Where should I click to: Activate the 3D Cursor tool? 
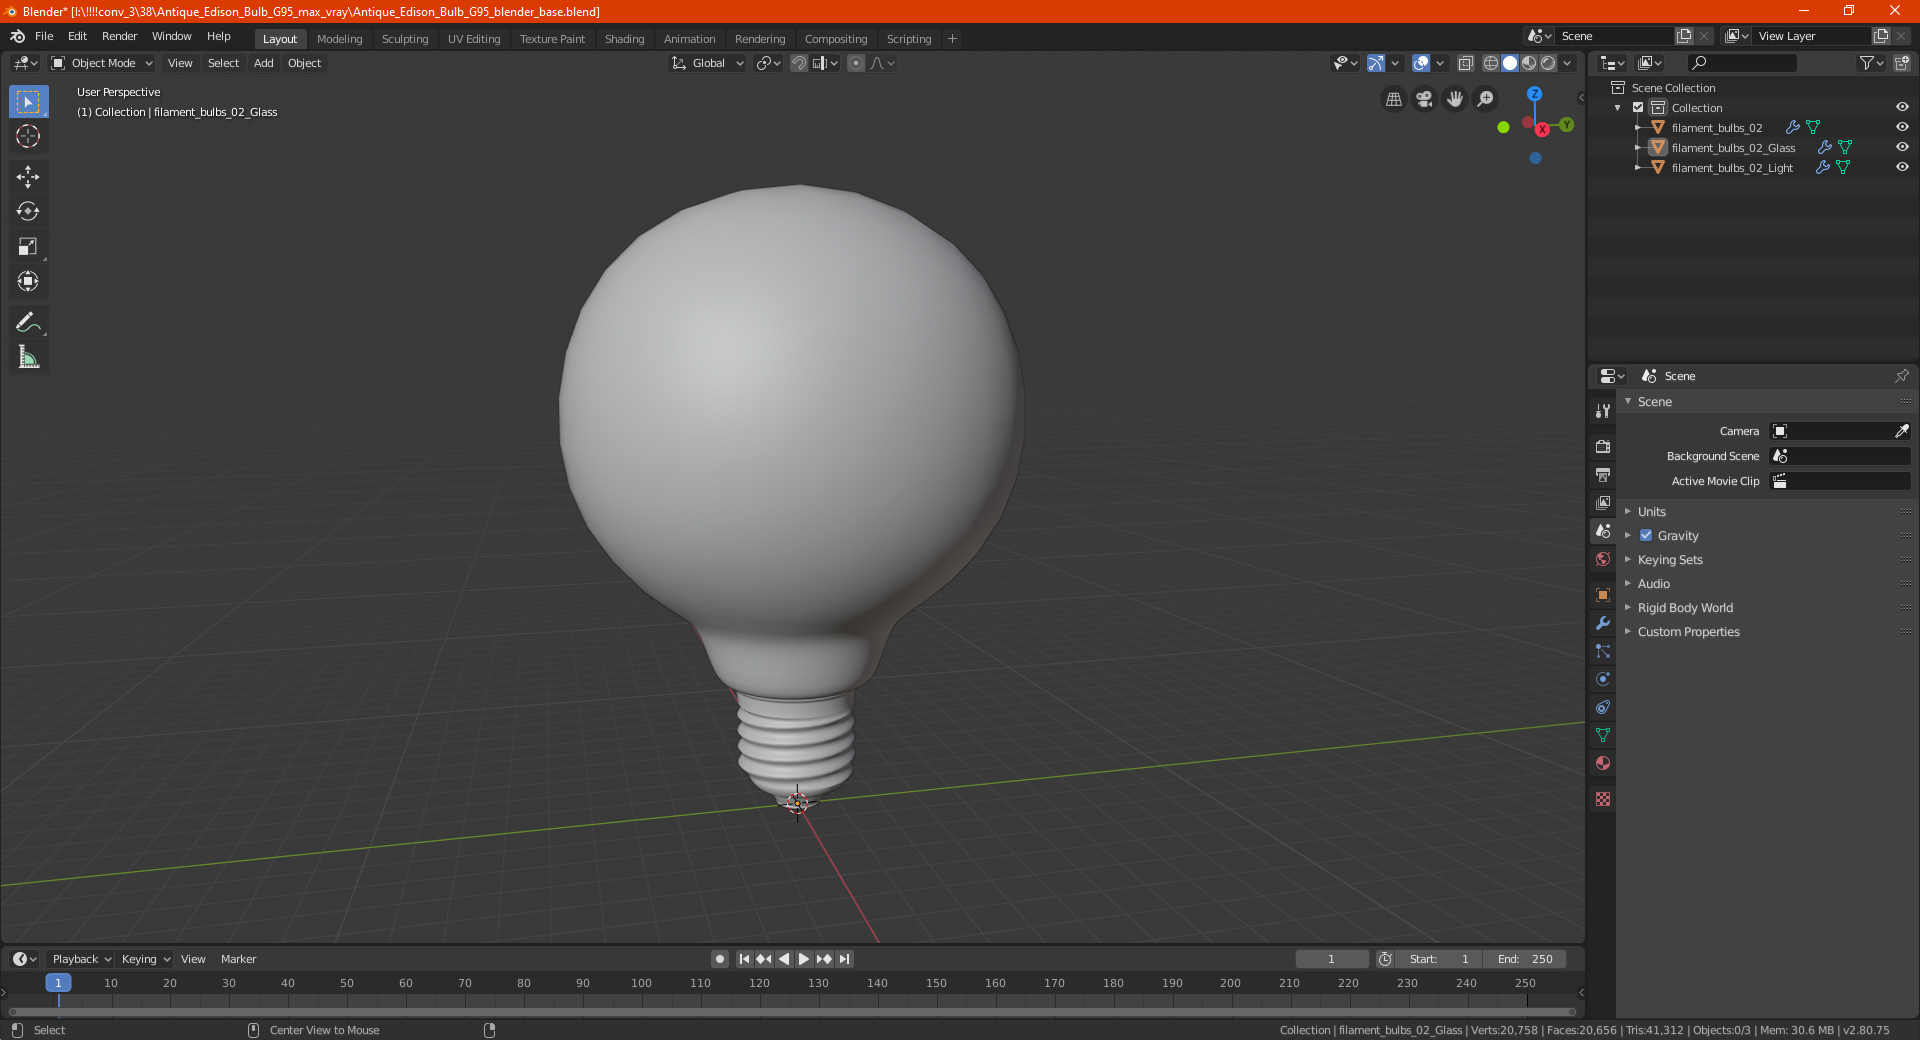(x=28, y=136)
